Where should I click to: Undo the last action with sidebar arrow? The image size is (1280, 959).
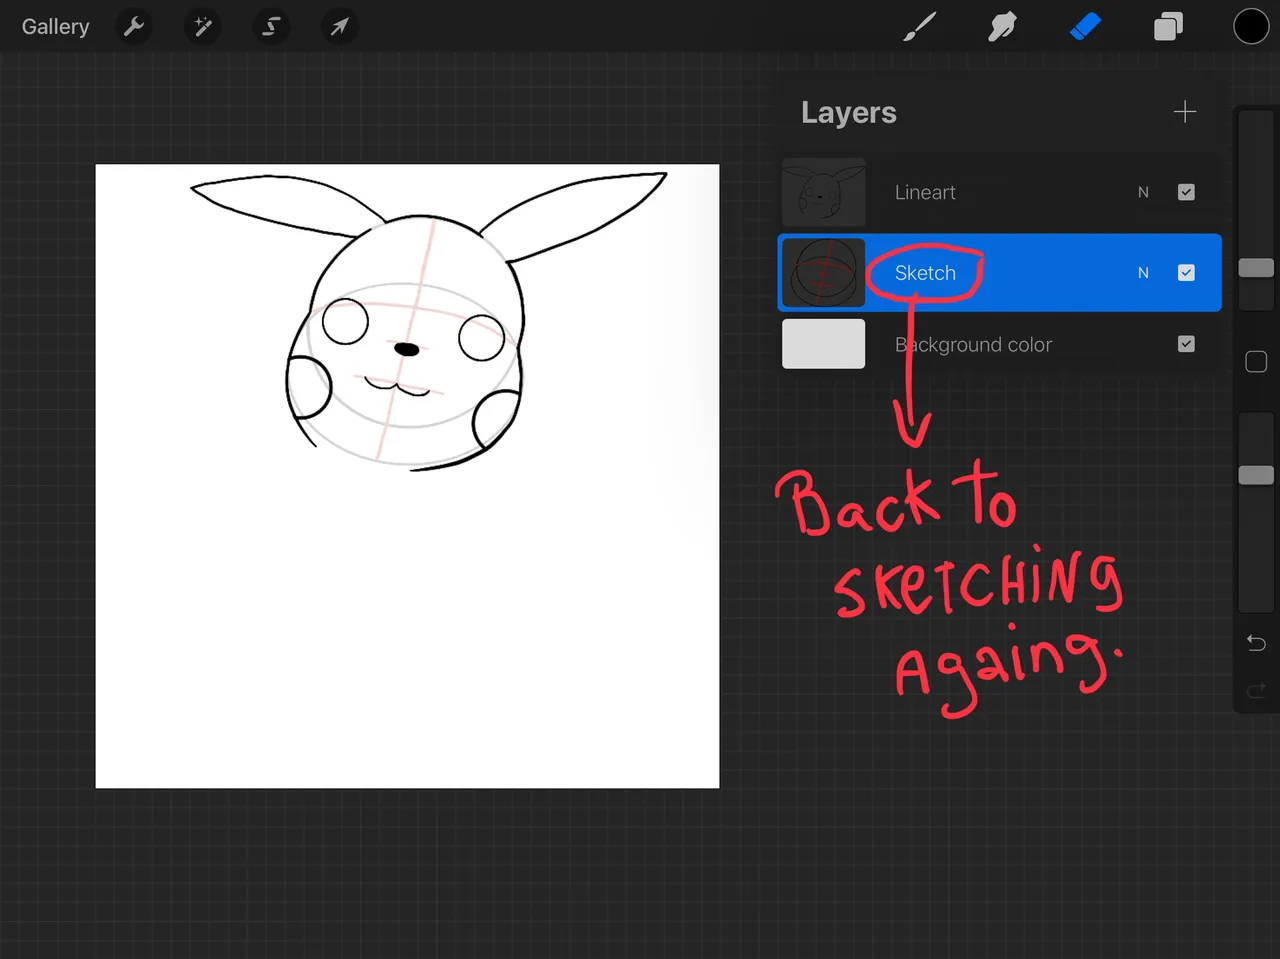pos(1256,642)
